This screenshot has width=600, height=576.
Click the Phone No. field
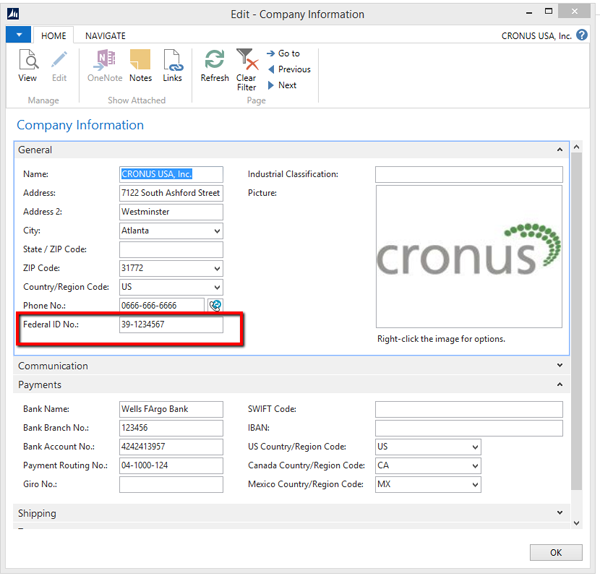162,305
